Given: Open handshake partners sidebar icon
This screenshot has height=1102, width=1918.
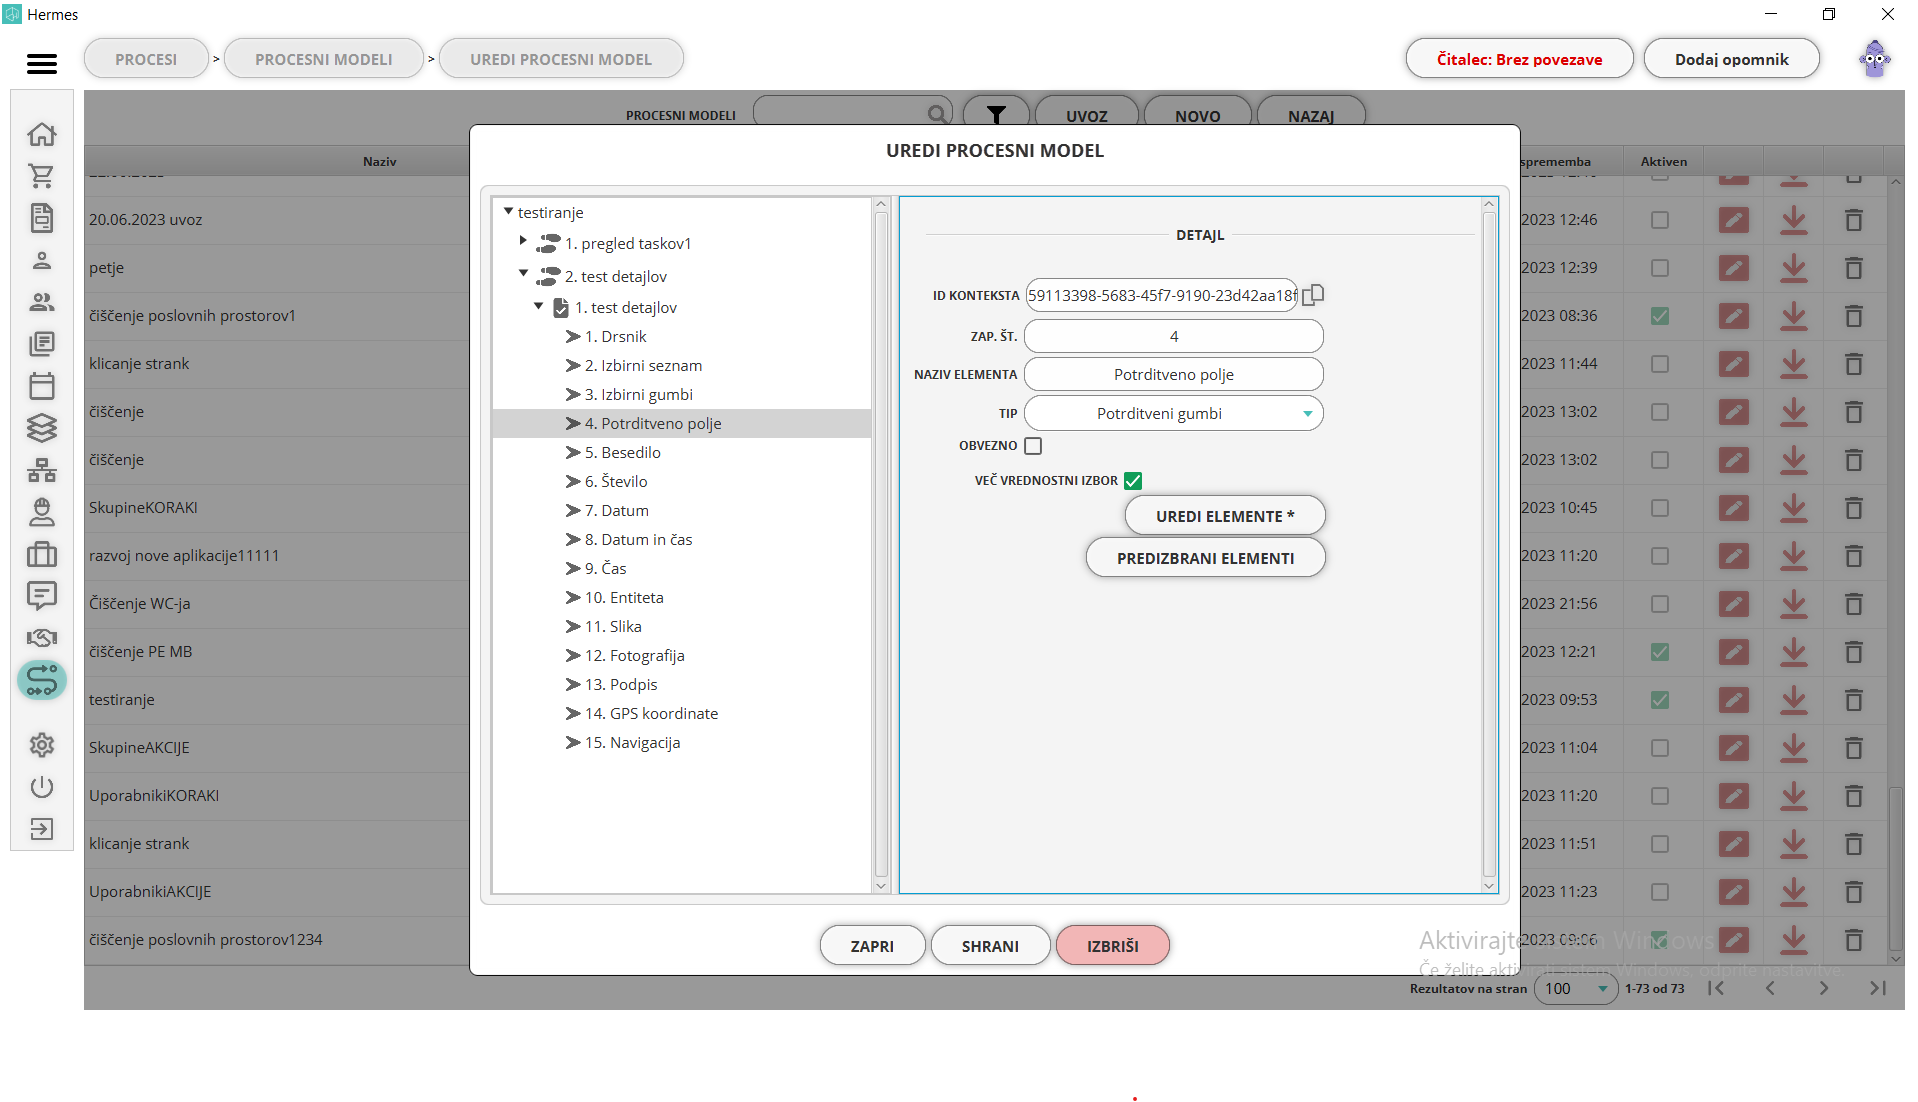Looking at the screenshot, I should point(42,638).
